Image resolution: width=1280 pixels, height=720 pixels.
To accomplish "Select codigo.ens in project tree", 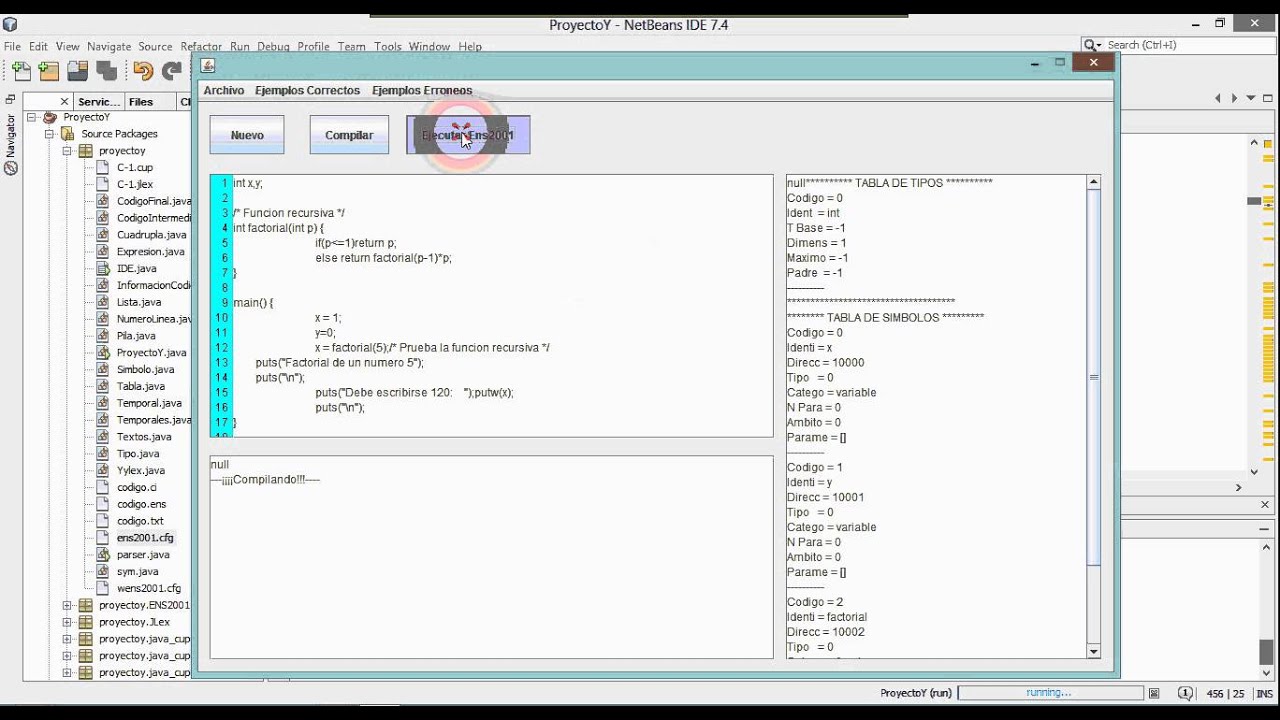I will [x=141, y=504].
